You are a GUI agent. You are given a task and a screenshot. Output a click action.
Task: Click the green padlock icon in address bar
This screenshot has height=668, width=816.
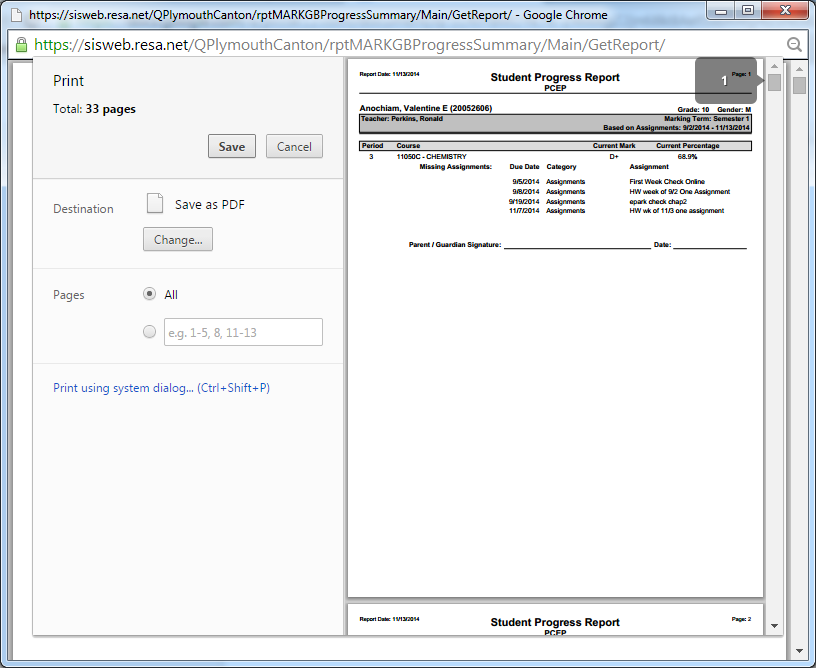(x=21, y=46)
